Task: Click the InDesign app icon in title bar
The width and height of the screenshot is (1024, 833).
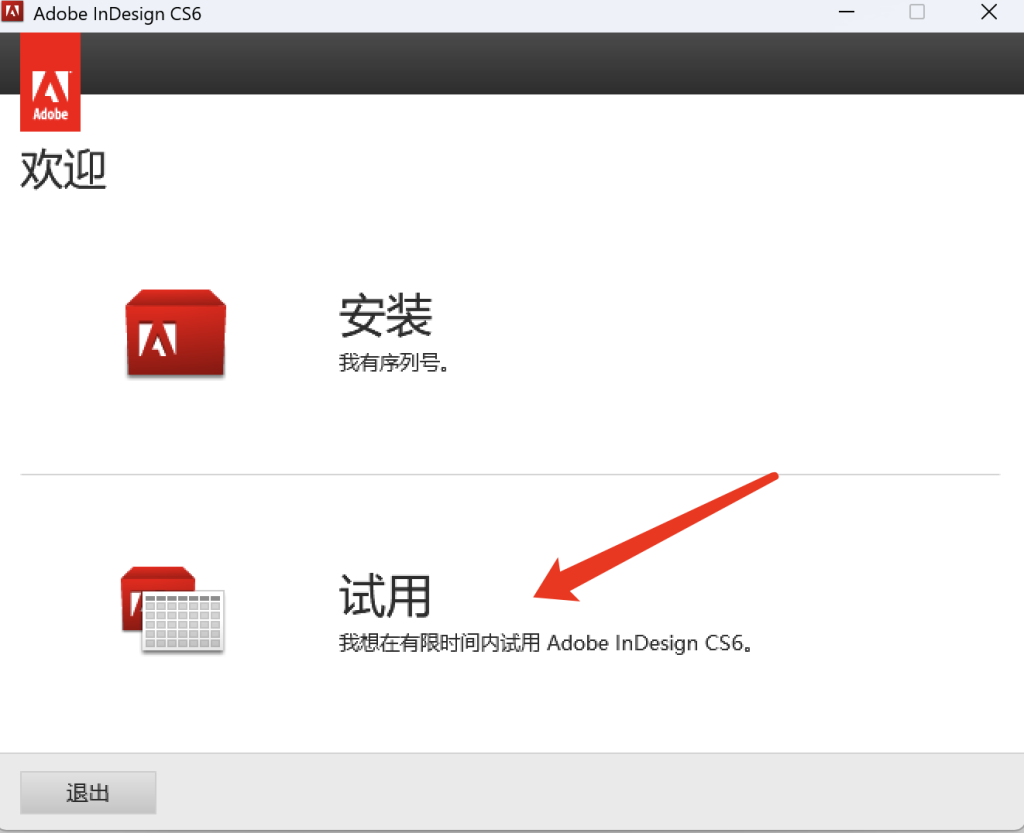Action: pos(13,14)
